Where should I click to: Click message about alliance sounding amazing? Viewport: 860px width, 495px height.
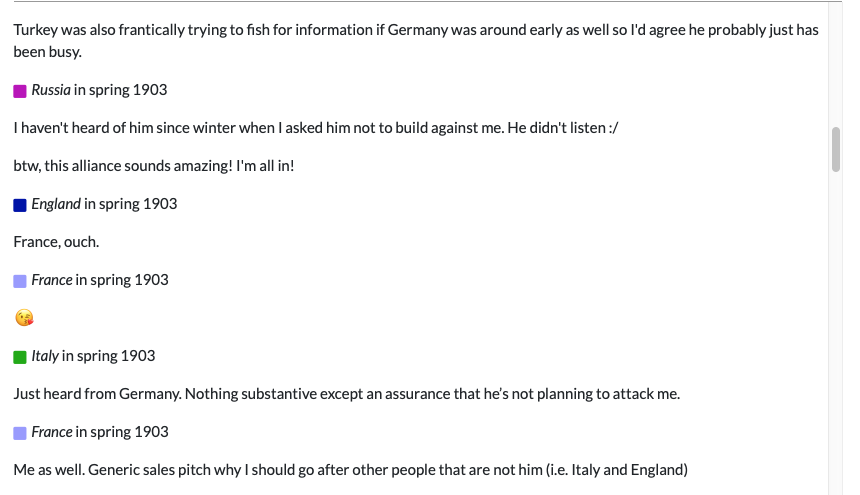154,166
